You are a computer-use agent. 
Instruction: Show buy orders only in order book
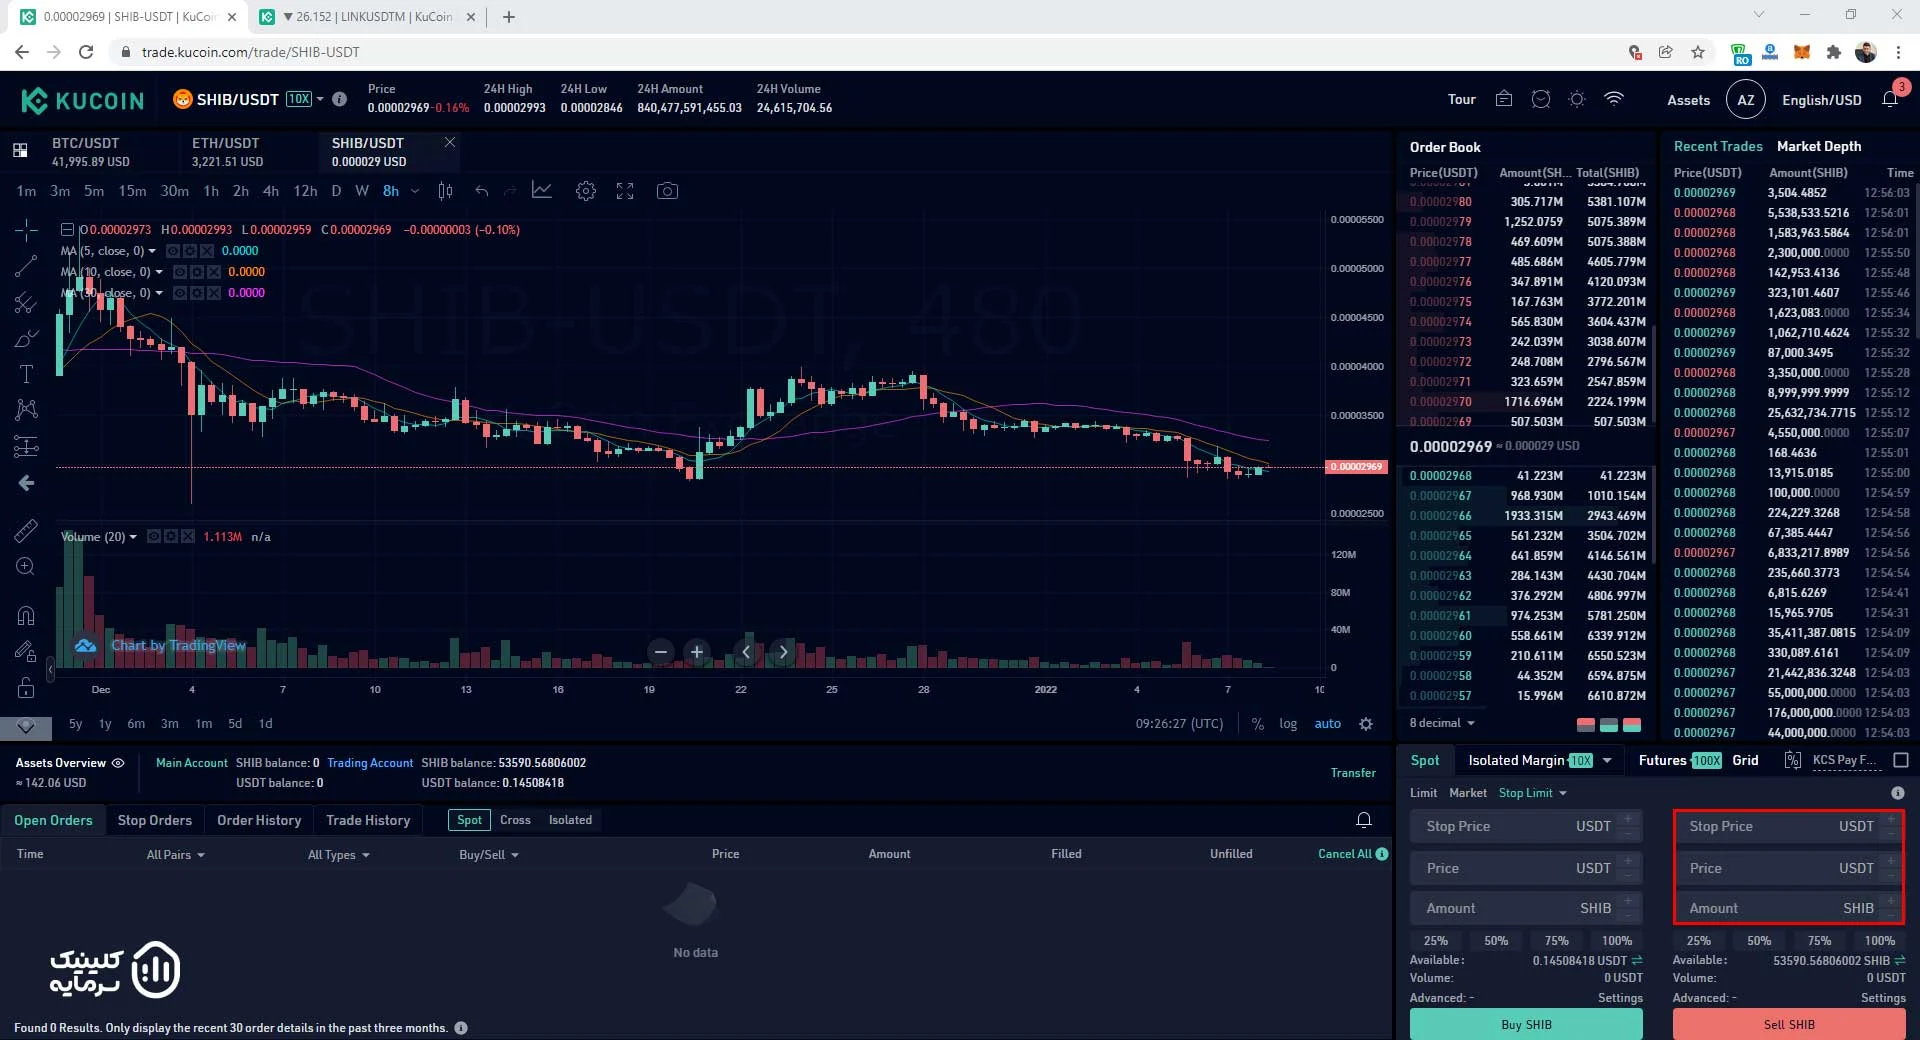coord(1609,724)
